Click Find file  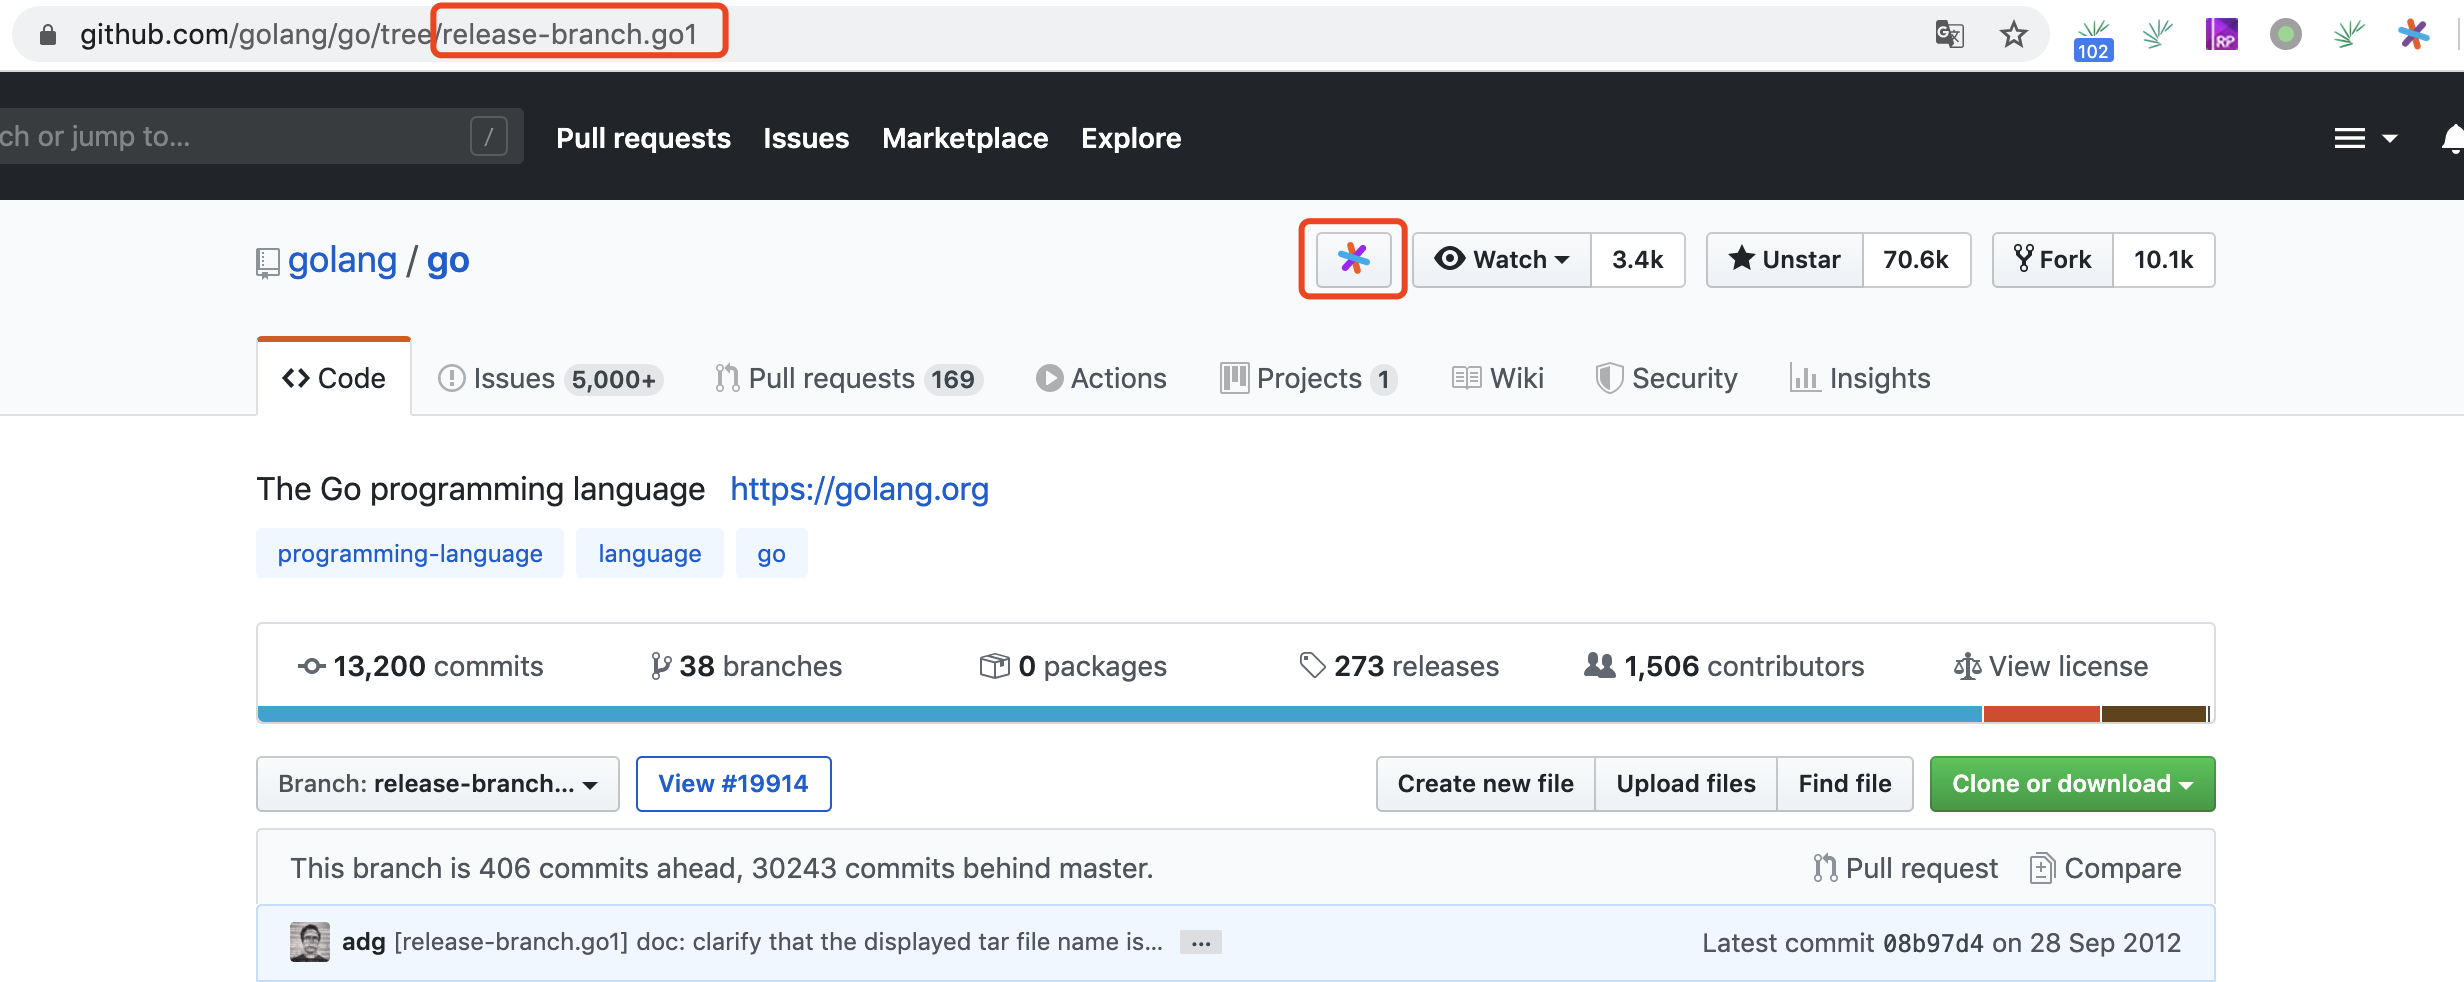coord(1845,783)
